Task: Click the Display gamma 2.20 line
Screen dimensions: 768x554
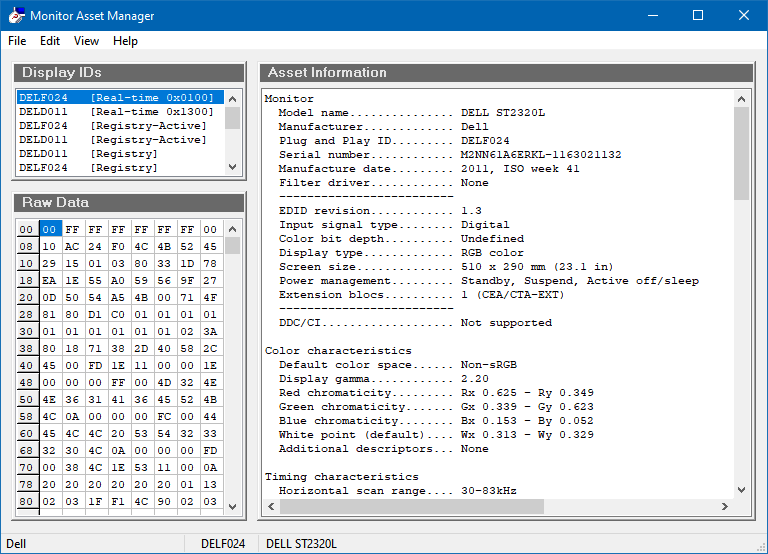Action: (x=384, y=379)
